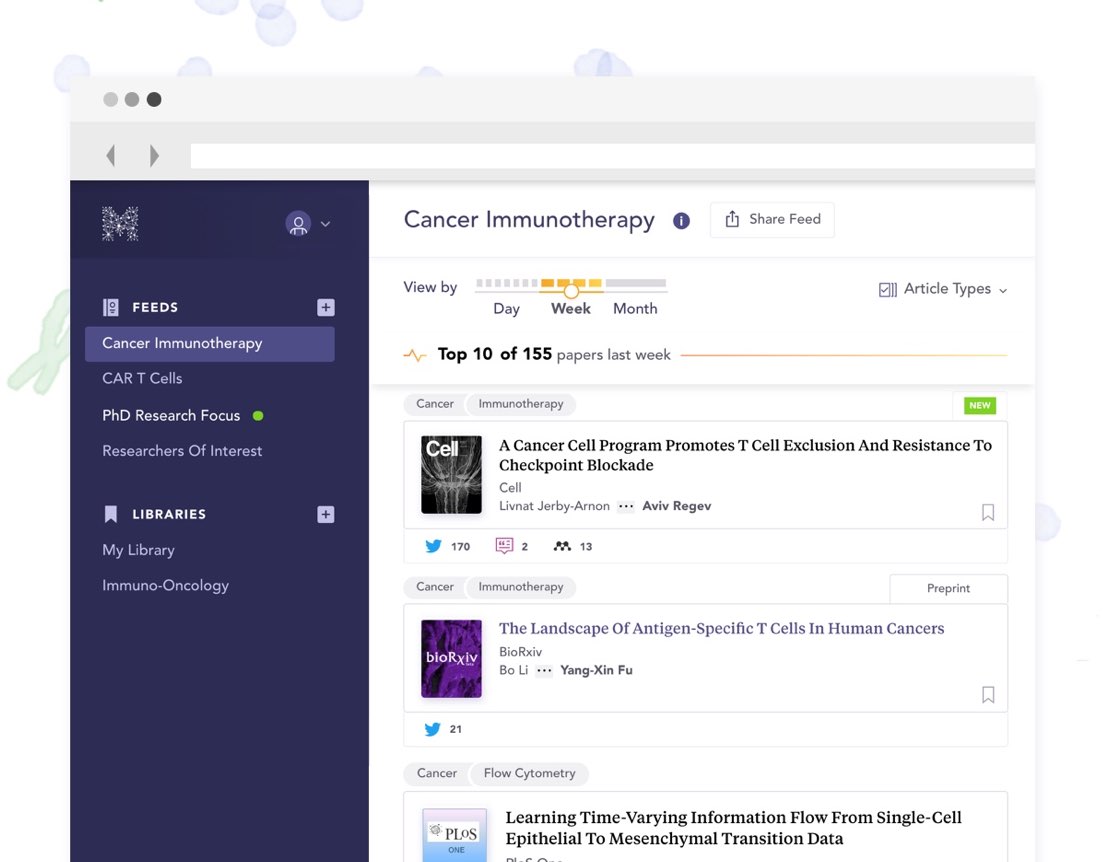
Task: Add a new library with plus icon
Action: pos(325,515)
